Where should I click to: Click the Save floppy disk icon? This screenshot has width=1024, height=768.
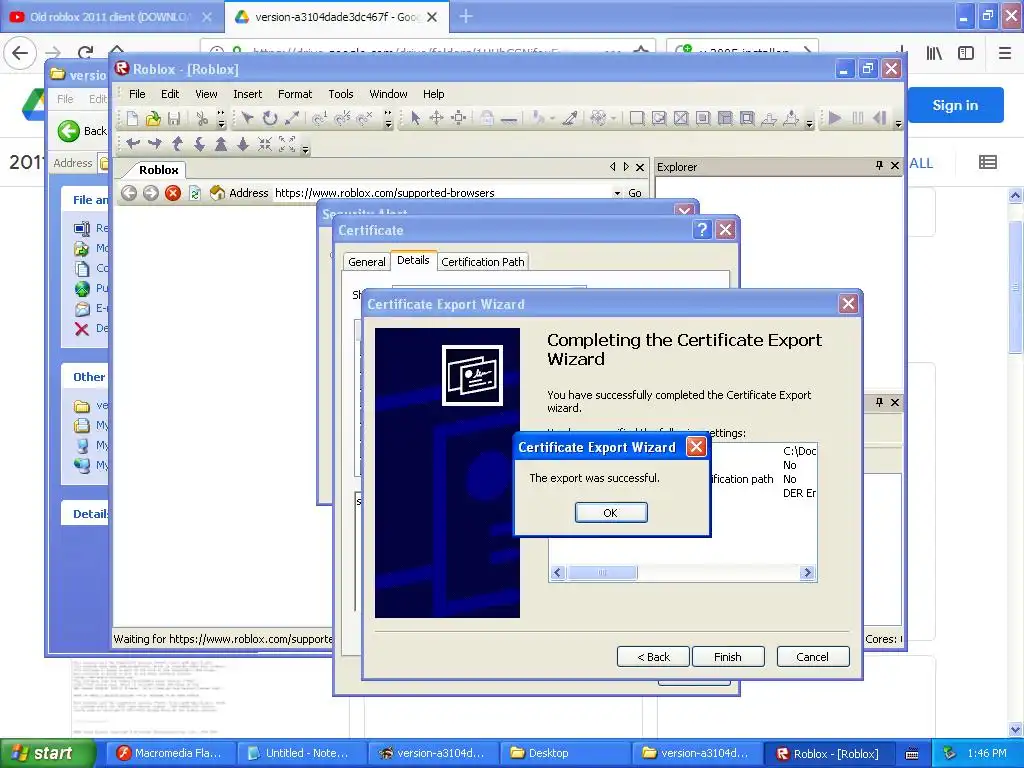click(x=174, y=119)
